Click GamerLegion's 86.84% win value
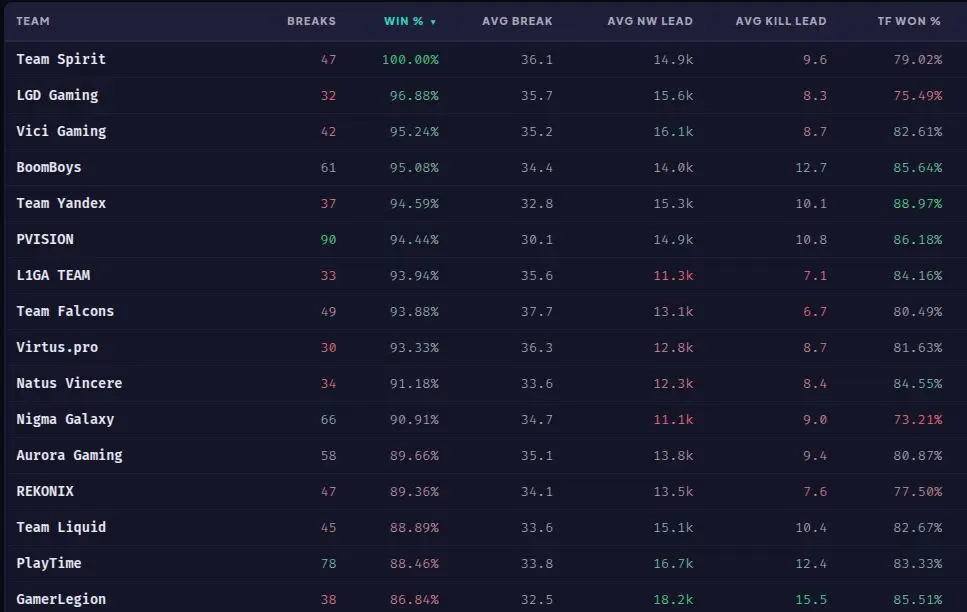 414,599
